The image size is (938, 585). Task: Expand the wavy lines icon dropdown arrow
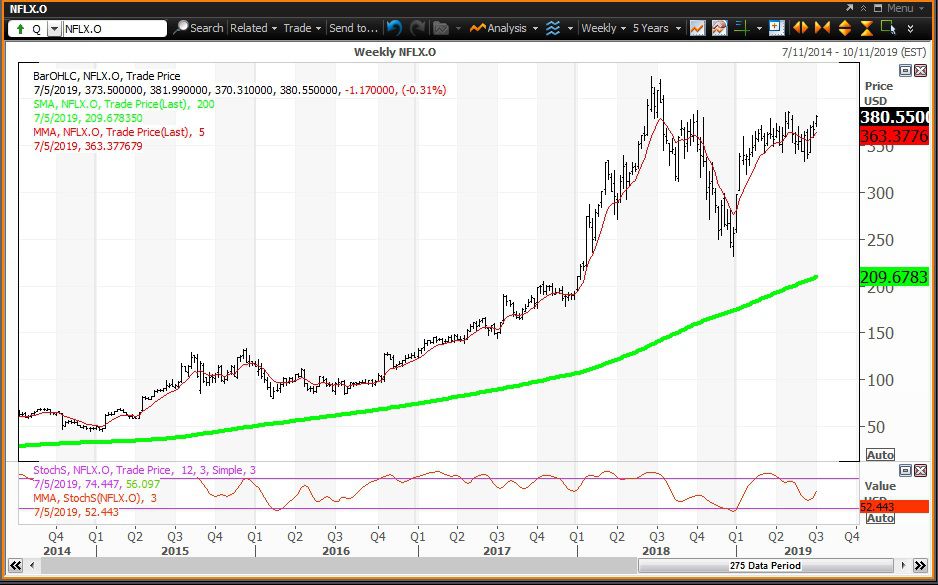coord(570,28)
